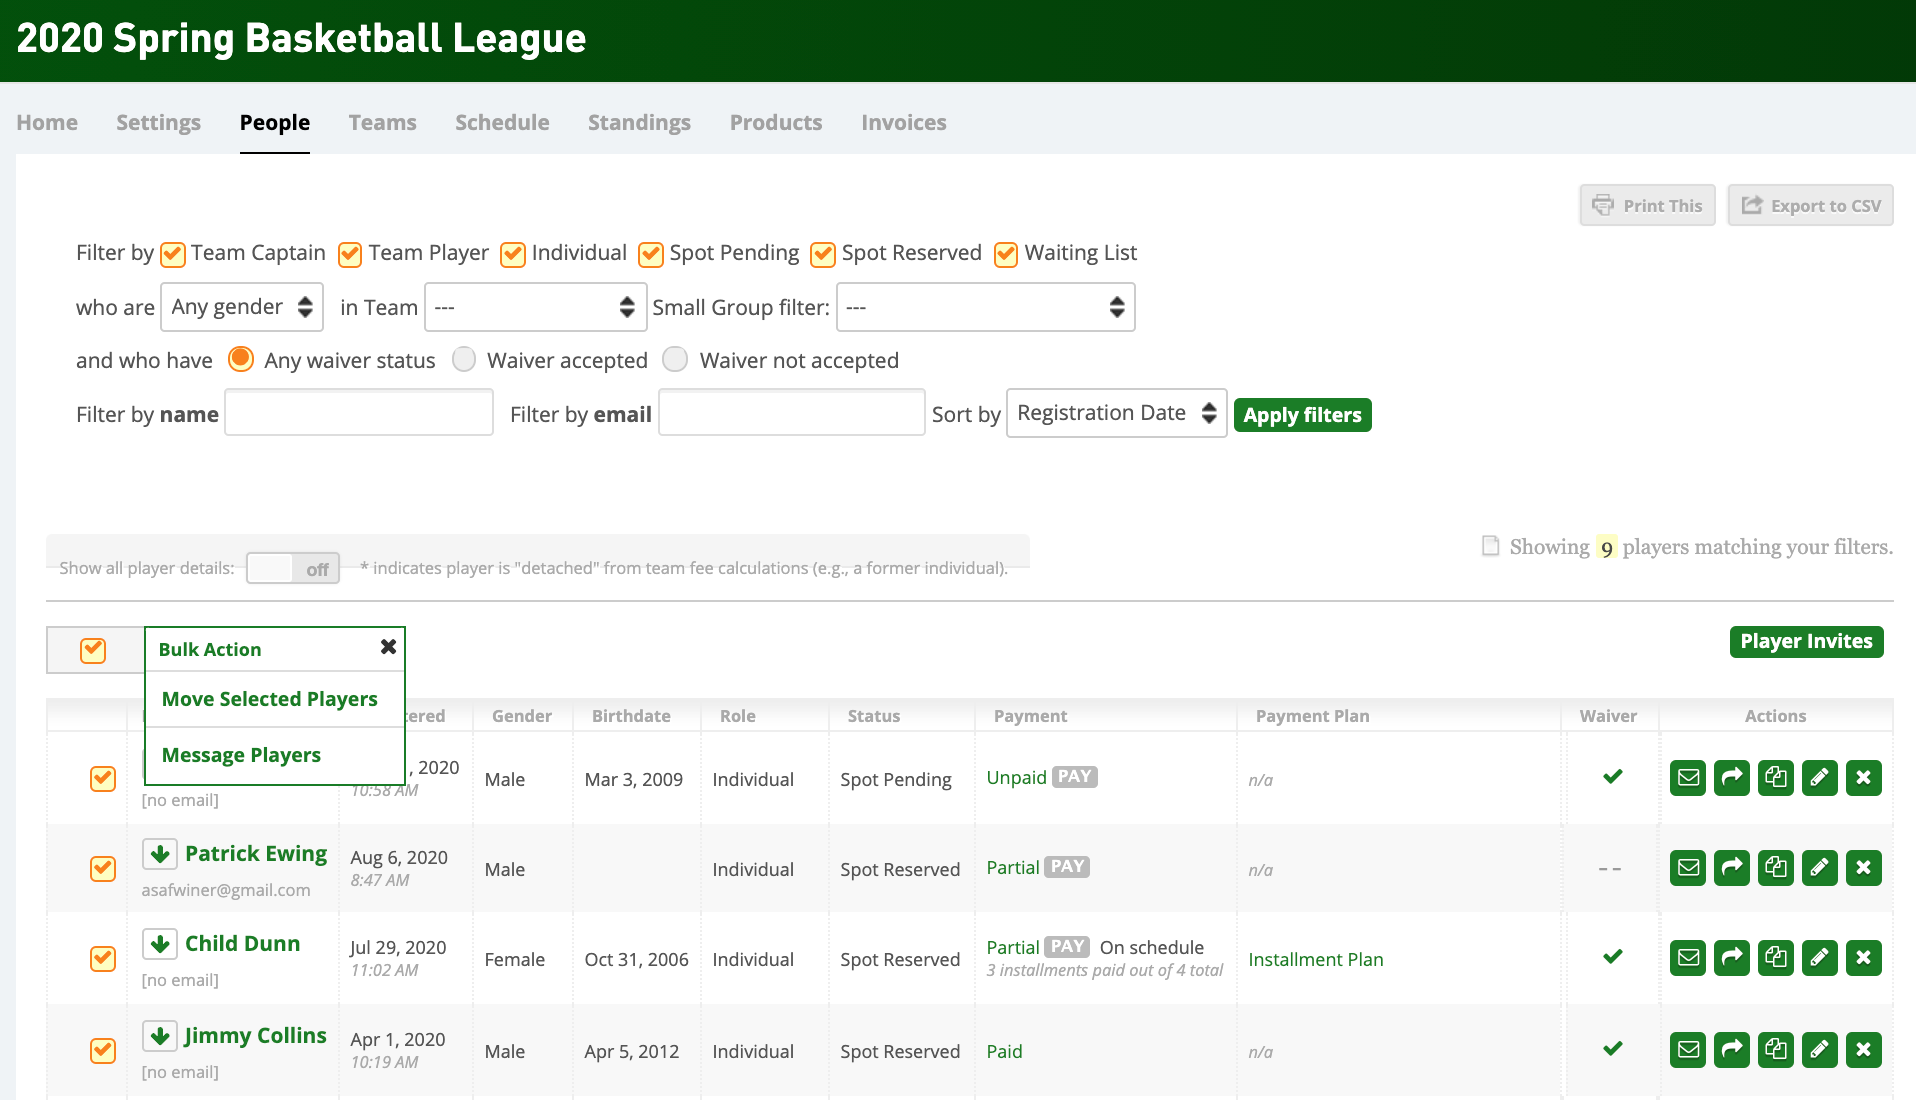Open the Products tab
Image resolution: width=1916 pixels, height=1100 pixels.
coord(776,122)
